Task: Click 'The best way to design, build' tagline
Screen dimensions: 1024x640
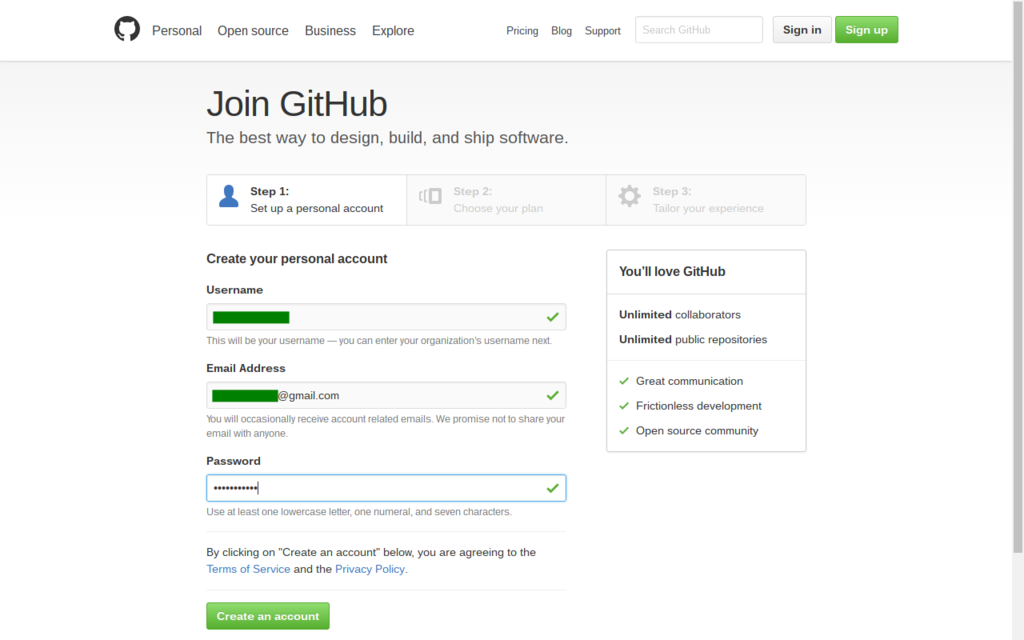Action: 387,138
